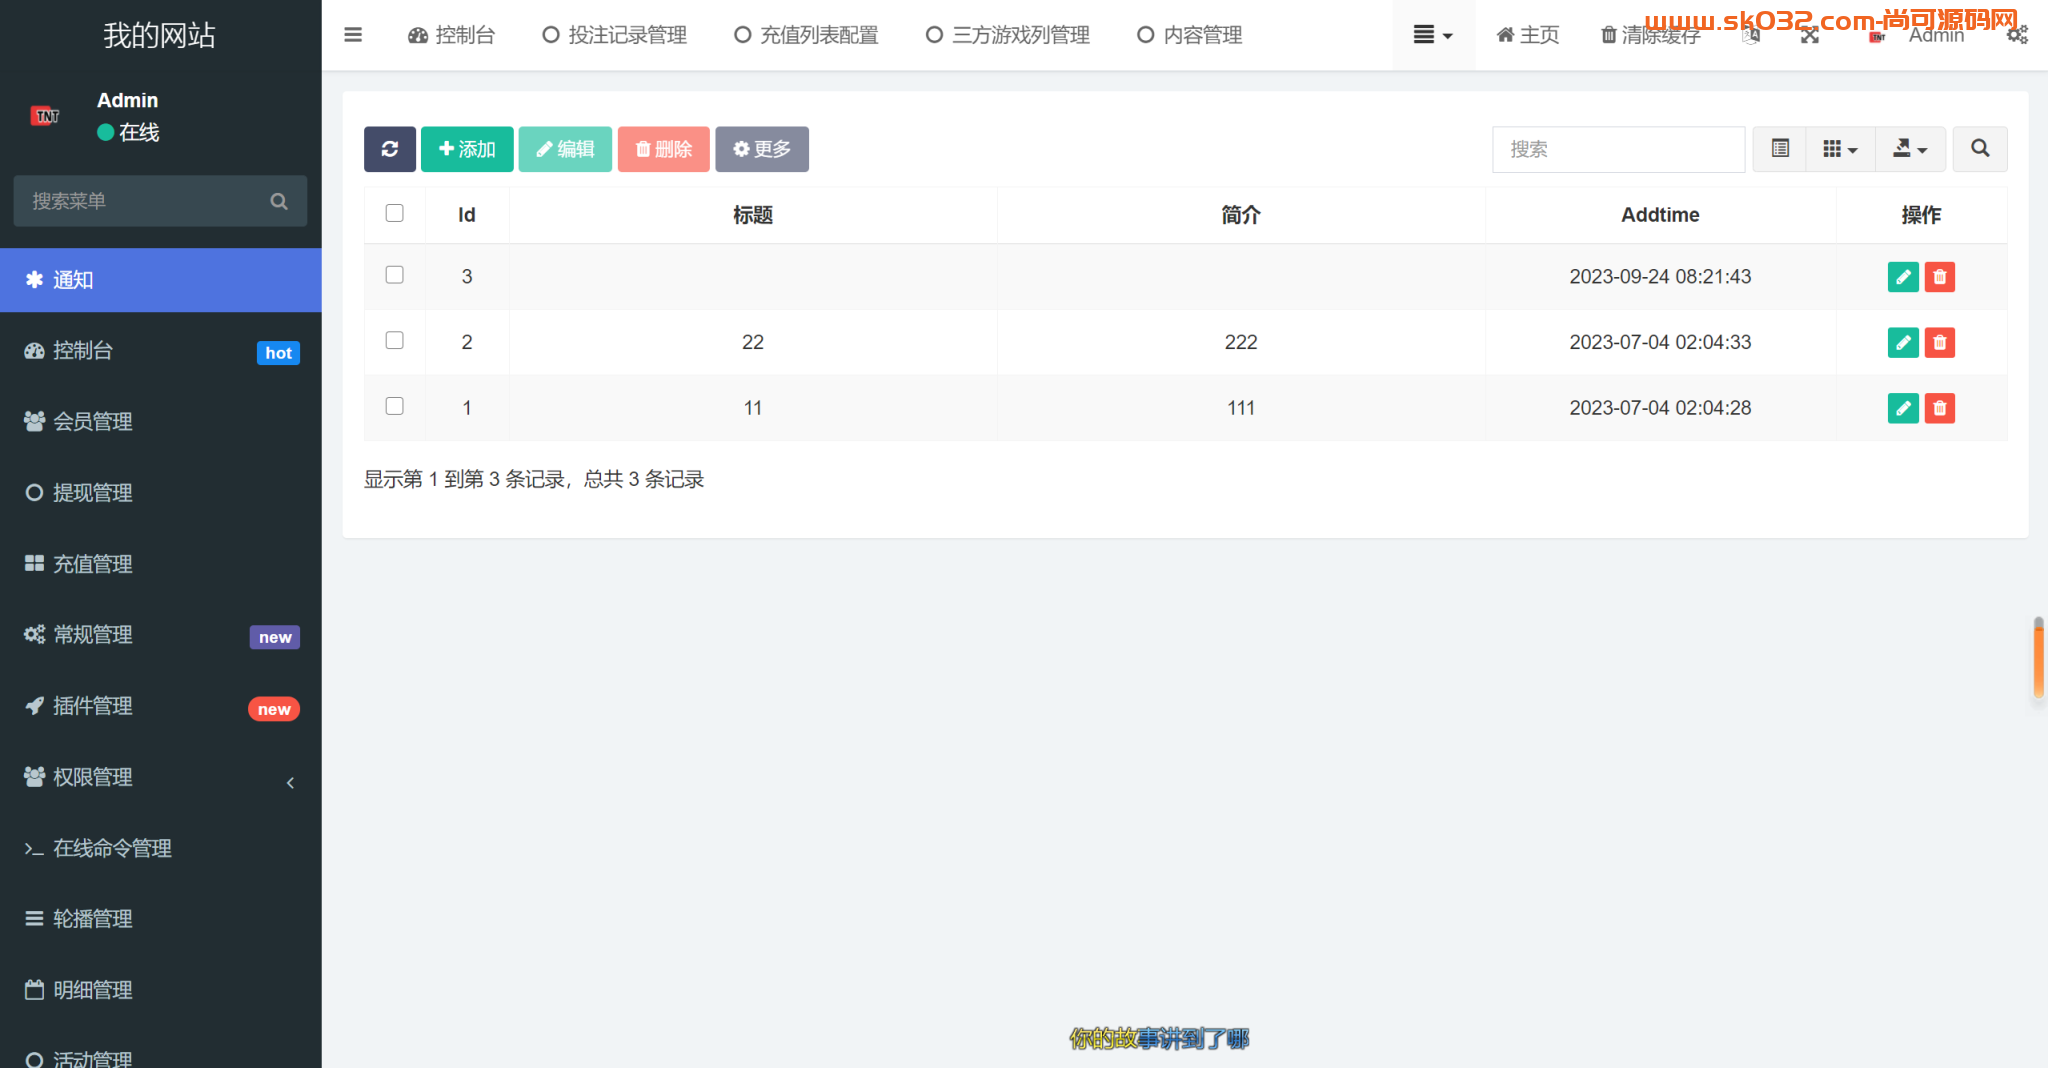The image size is (2048, 1068).
Task: Click the language translate icon
Action: (x=1751, y=35)
